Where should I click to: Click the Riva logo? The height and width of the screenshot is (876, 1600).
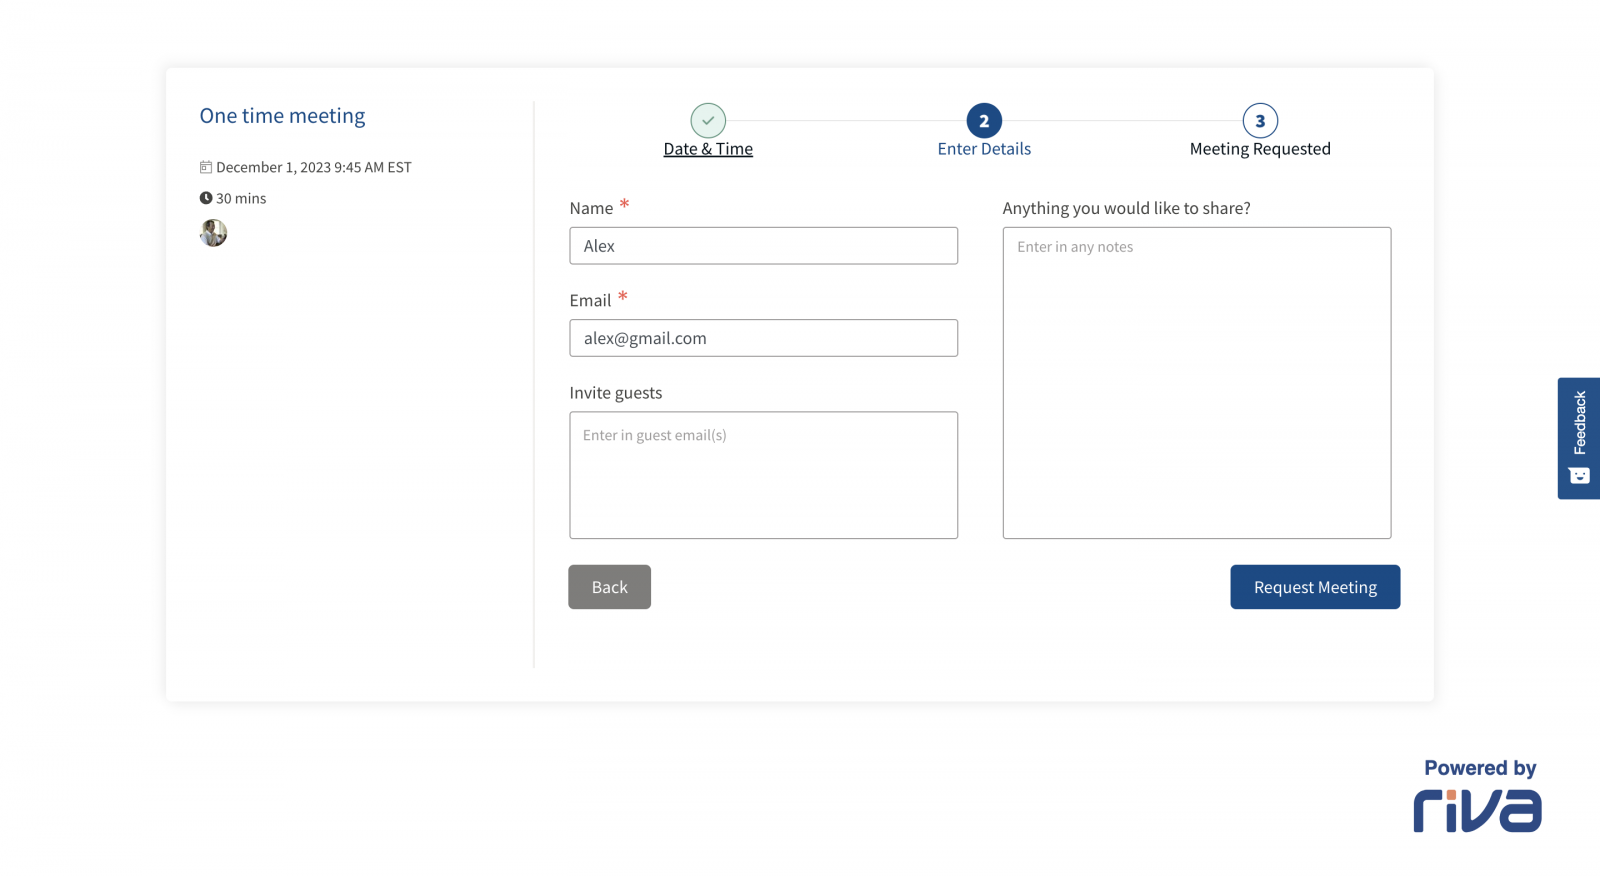1477,810
